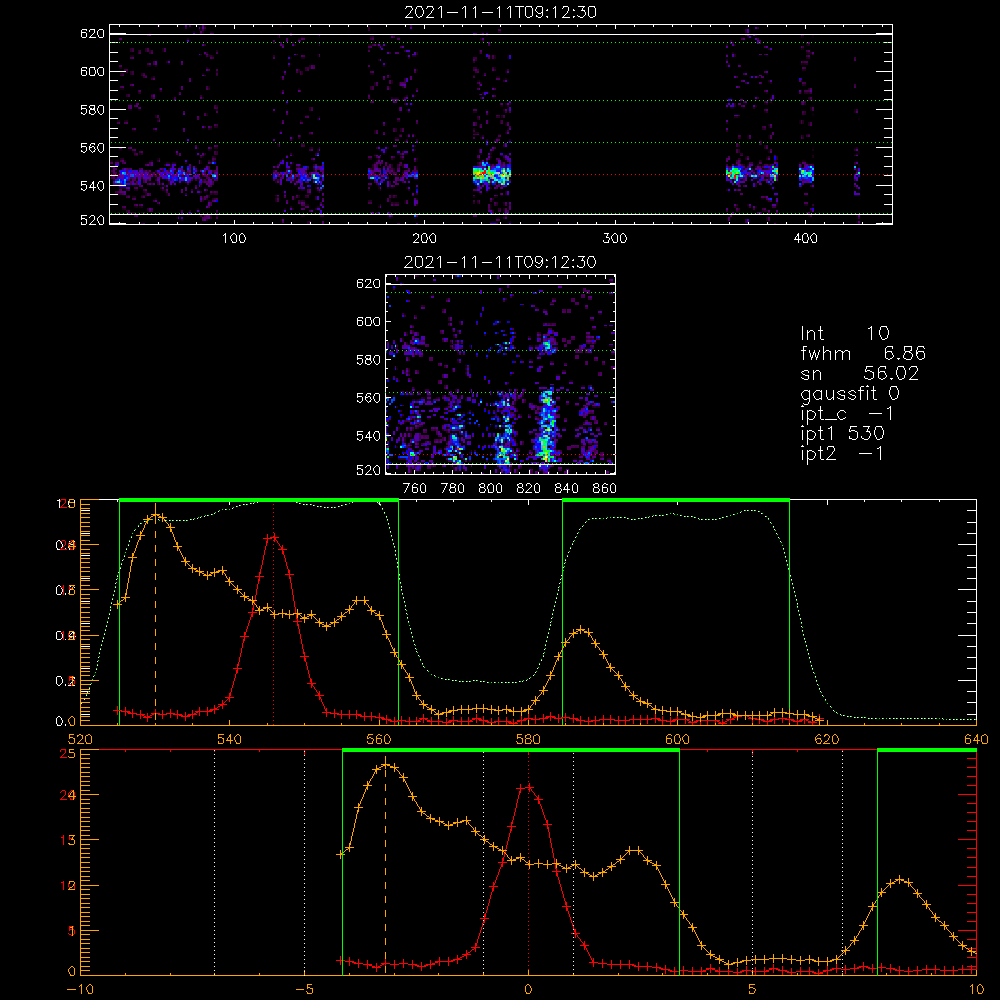Select the 'Int 10' parameter readout

(x=845, y=333)
